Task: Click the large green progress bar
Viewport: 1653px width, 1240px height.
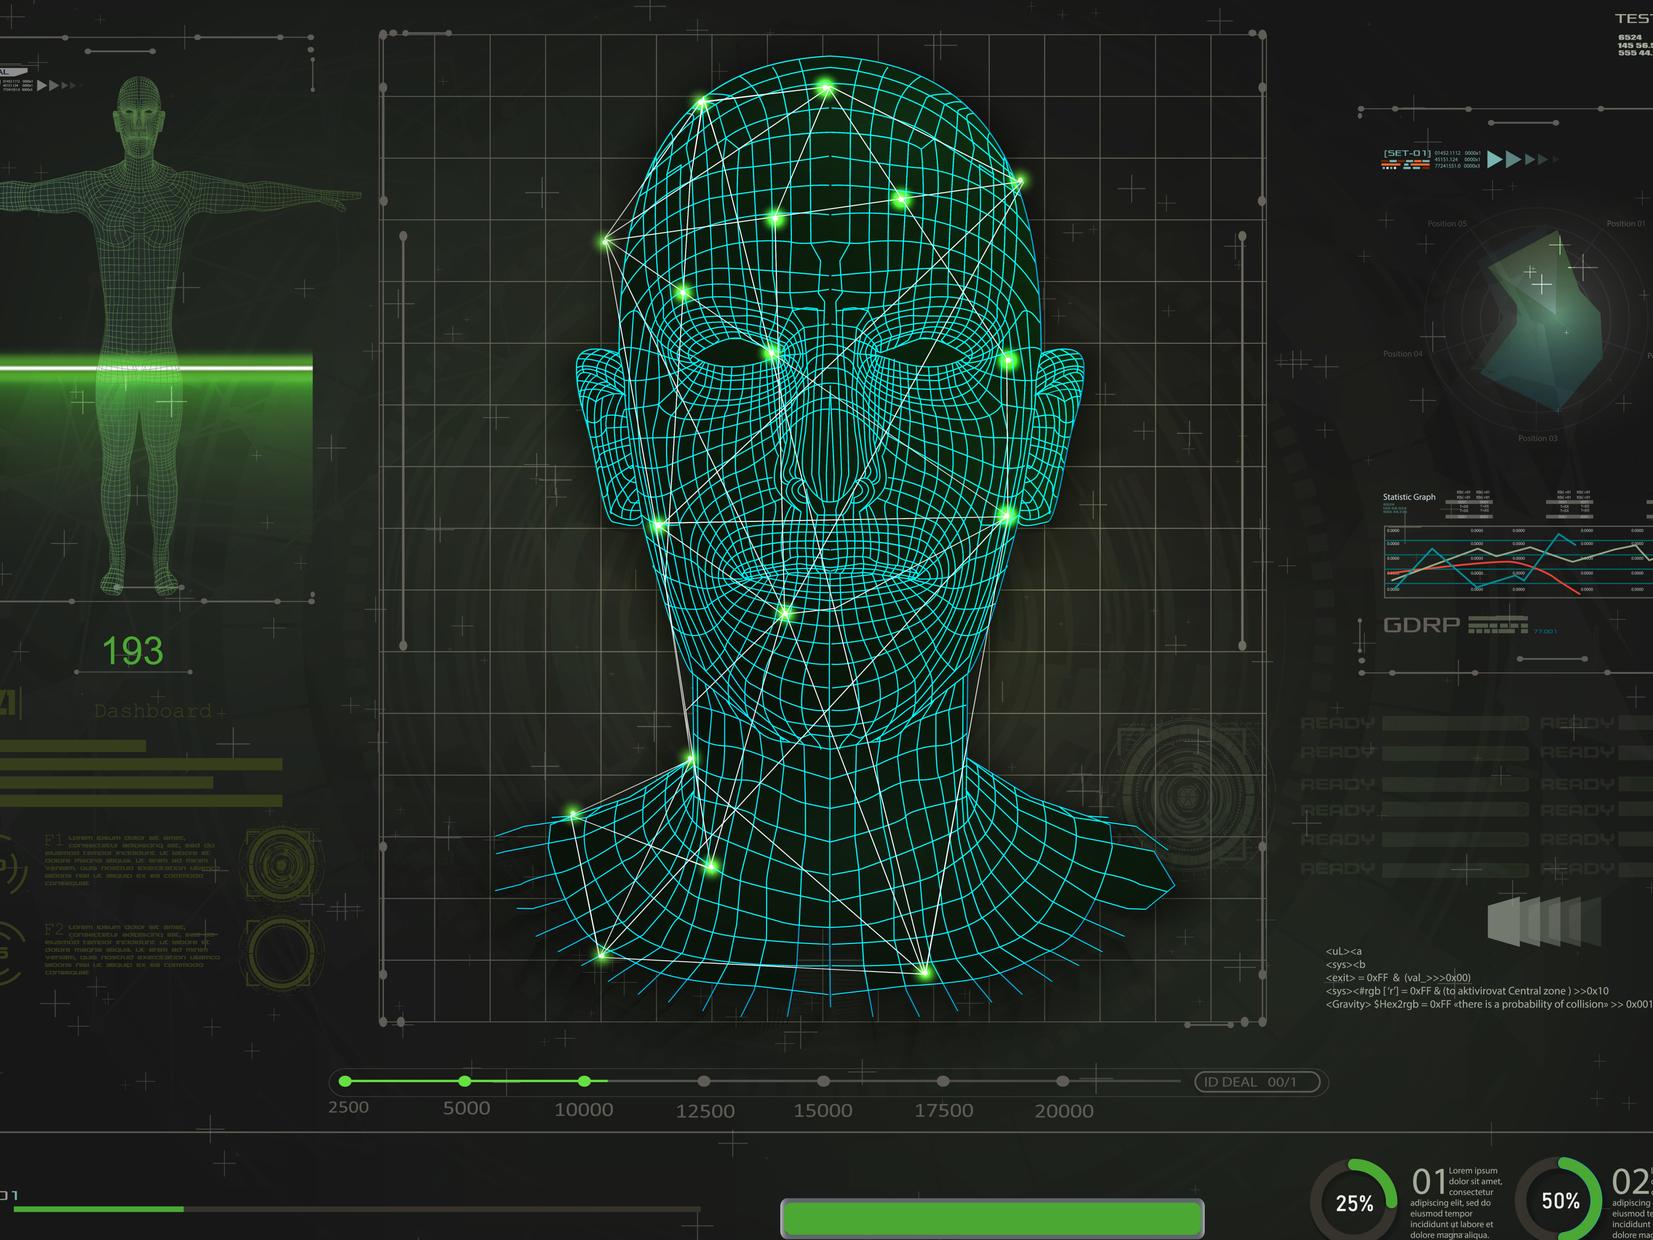Action: coord(992,1218)
